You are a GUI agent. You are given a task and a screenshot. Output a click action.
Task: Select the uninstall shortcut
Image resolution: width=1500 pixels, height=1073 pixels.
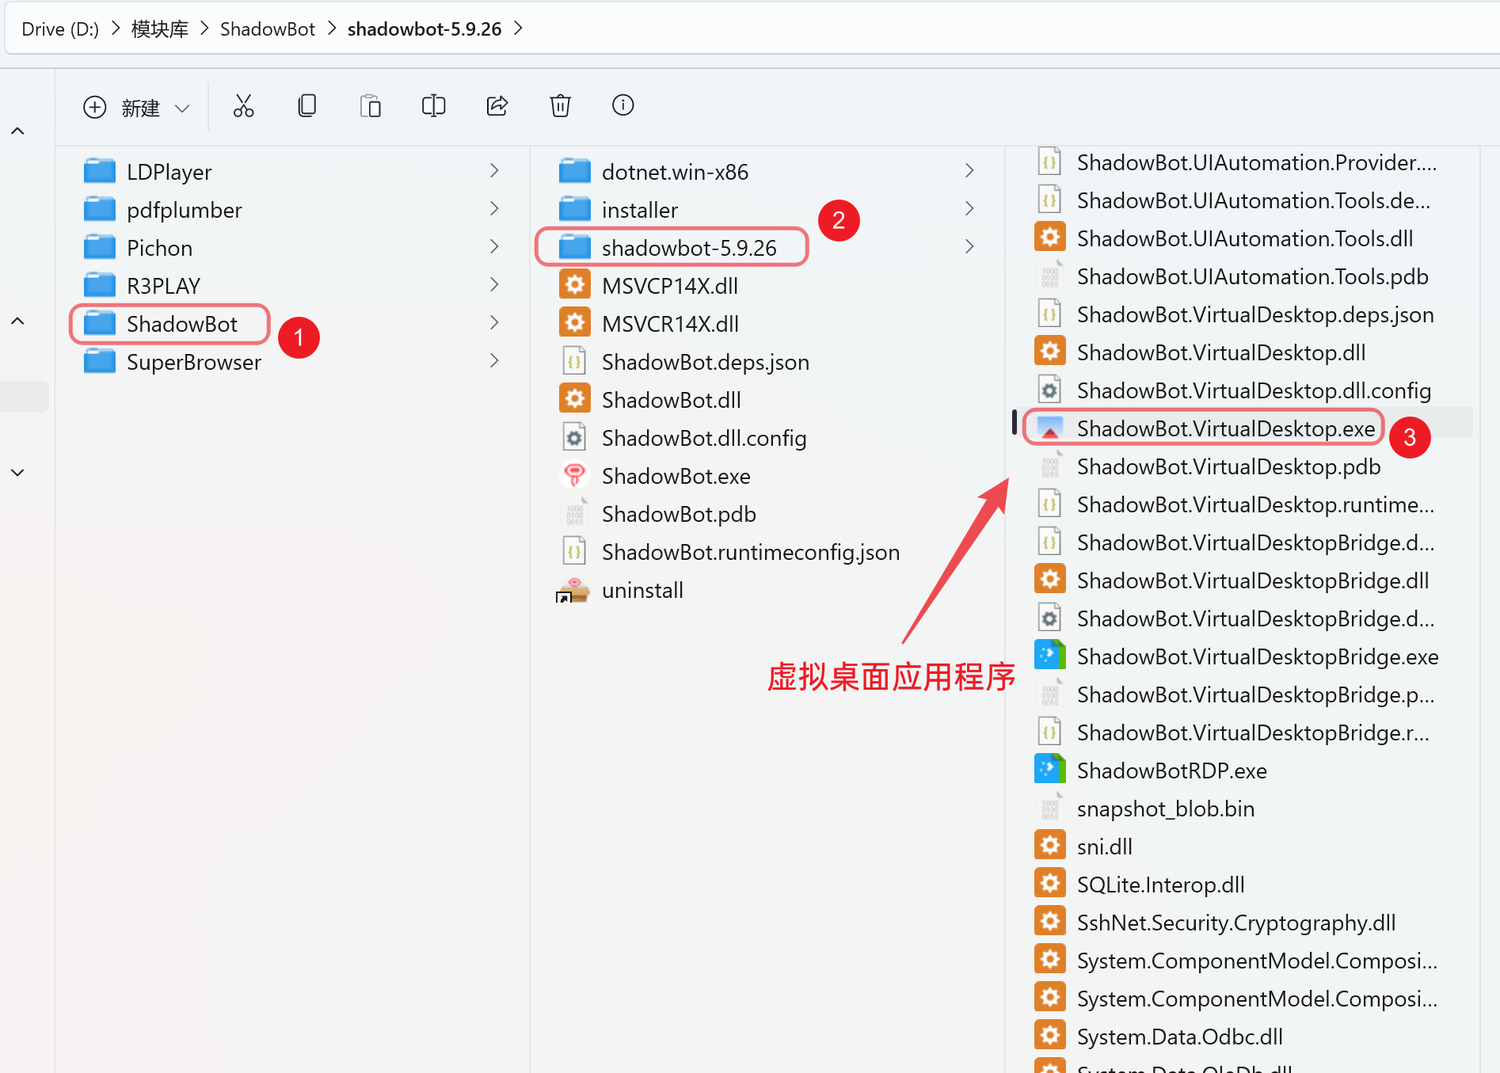tap(620, 590)
